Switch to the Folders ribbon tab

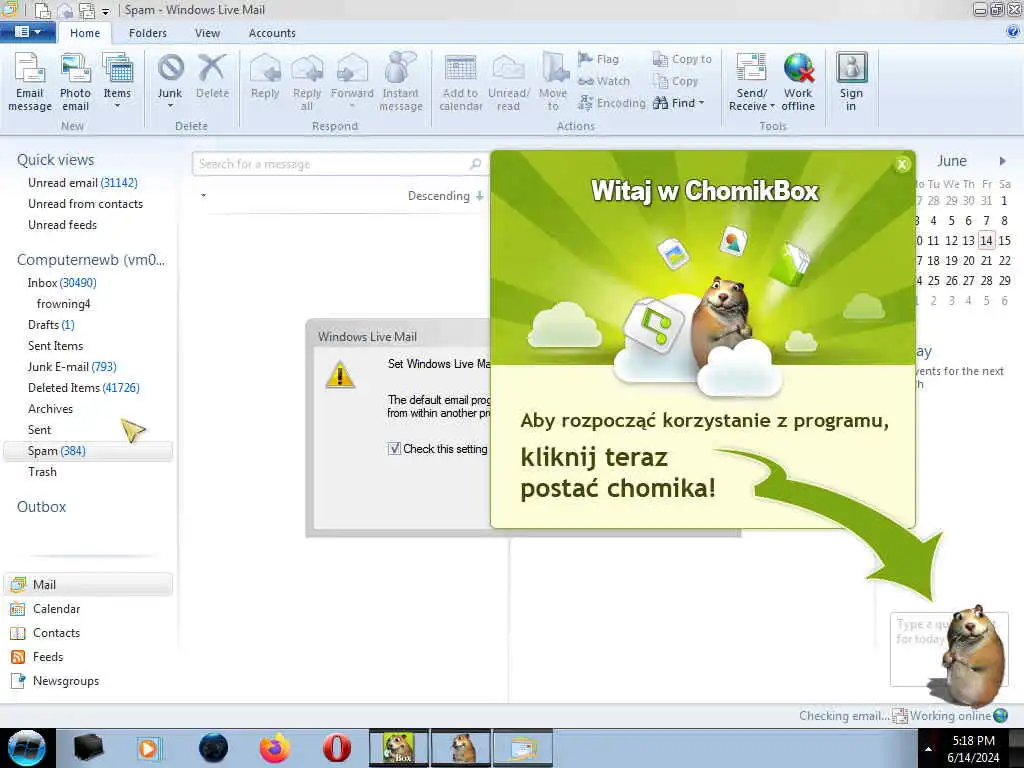pos(148,33)
